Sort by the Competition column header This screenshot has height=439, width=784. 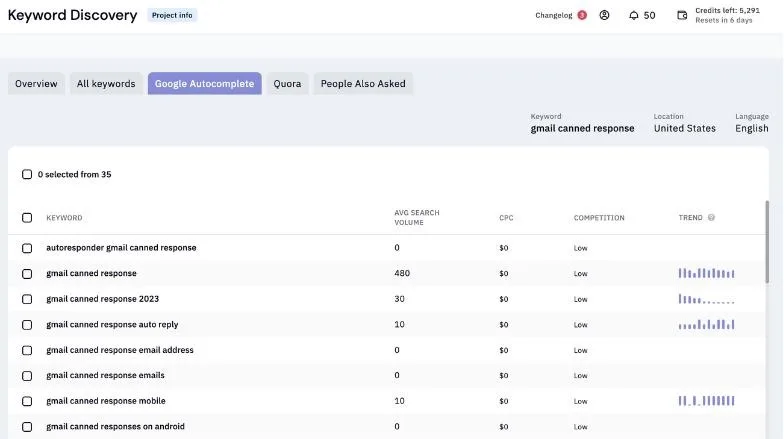pyautogui.click(x=599, y=218)
